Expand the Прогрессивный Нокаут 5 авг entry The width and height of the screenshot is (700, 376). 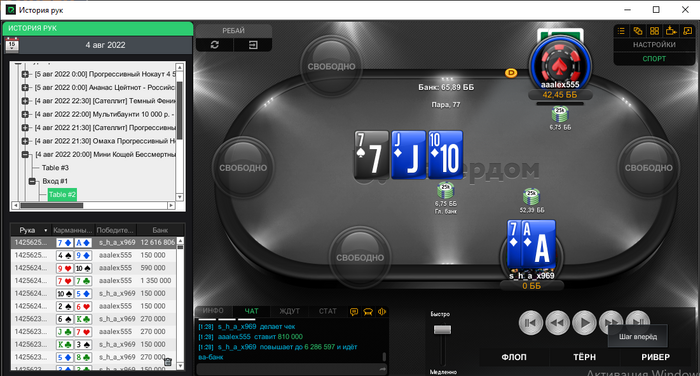25,74
